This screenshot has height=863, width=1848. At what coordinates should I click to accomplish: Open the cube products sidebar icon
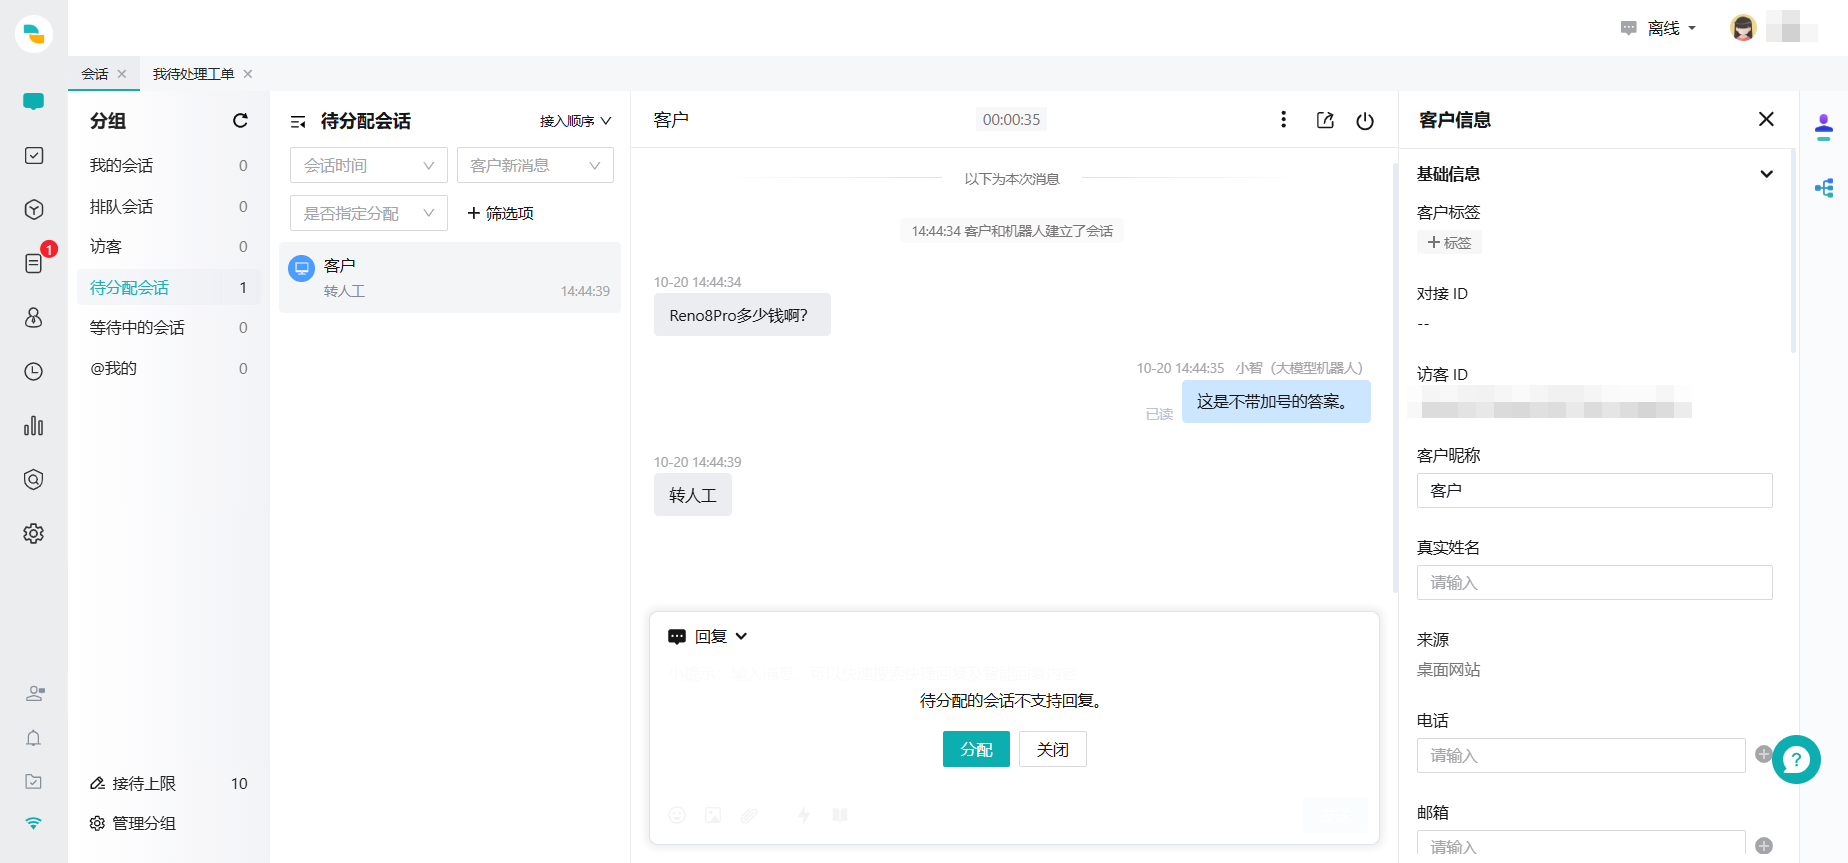[x=33, y=209]
